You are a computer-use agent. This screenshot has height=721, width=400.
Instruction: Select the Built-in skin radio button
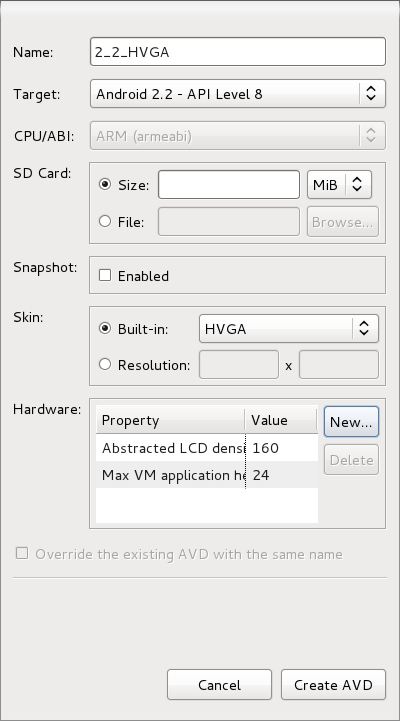[105, 329]
